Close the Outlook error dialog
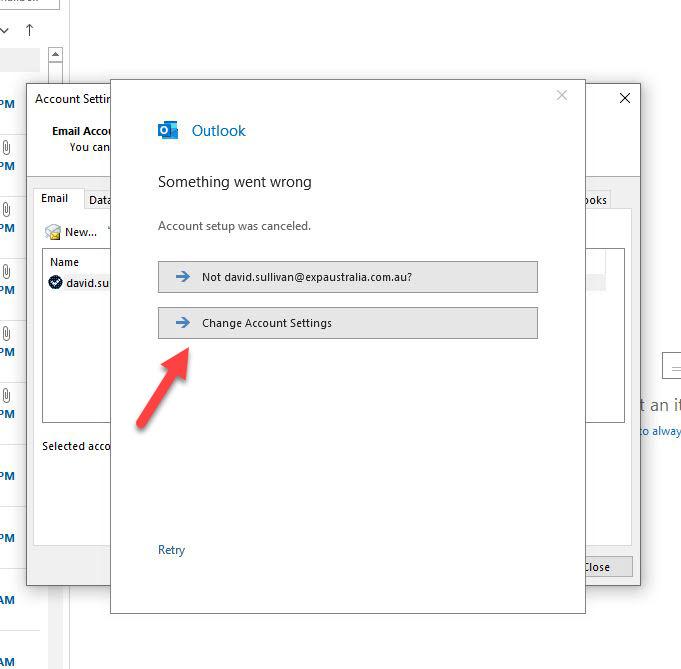The height and width of the screenshot is (669, 681). (562, 95)
